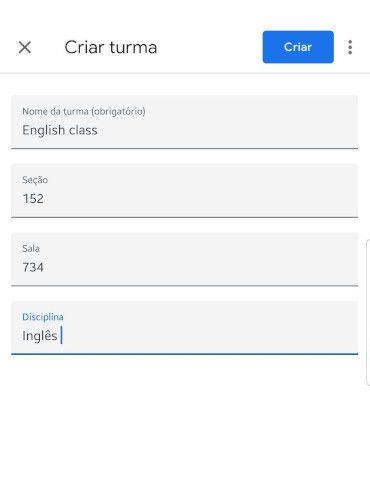
Task: Click empty space right of Inglês text
Action: pyautogui.click(x=210, y=336)
